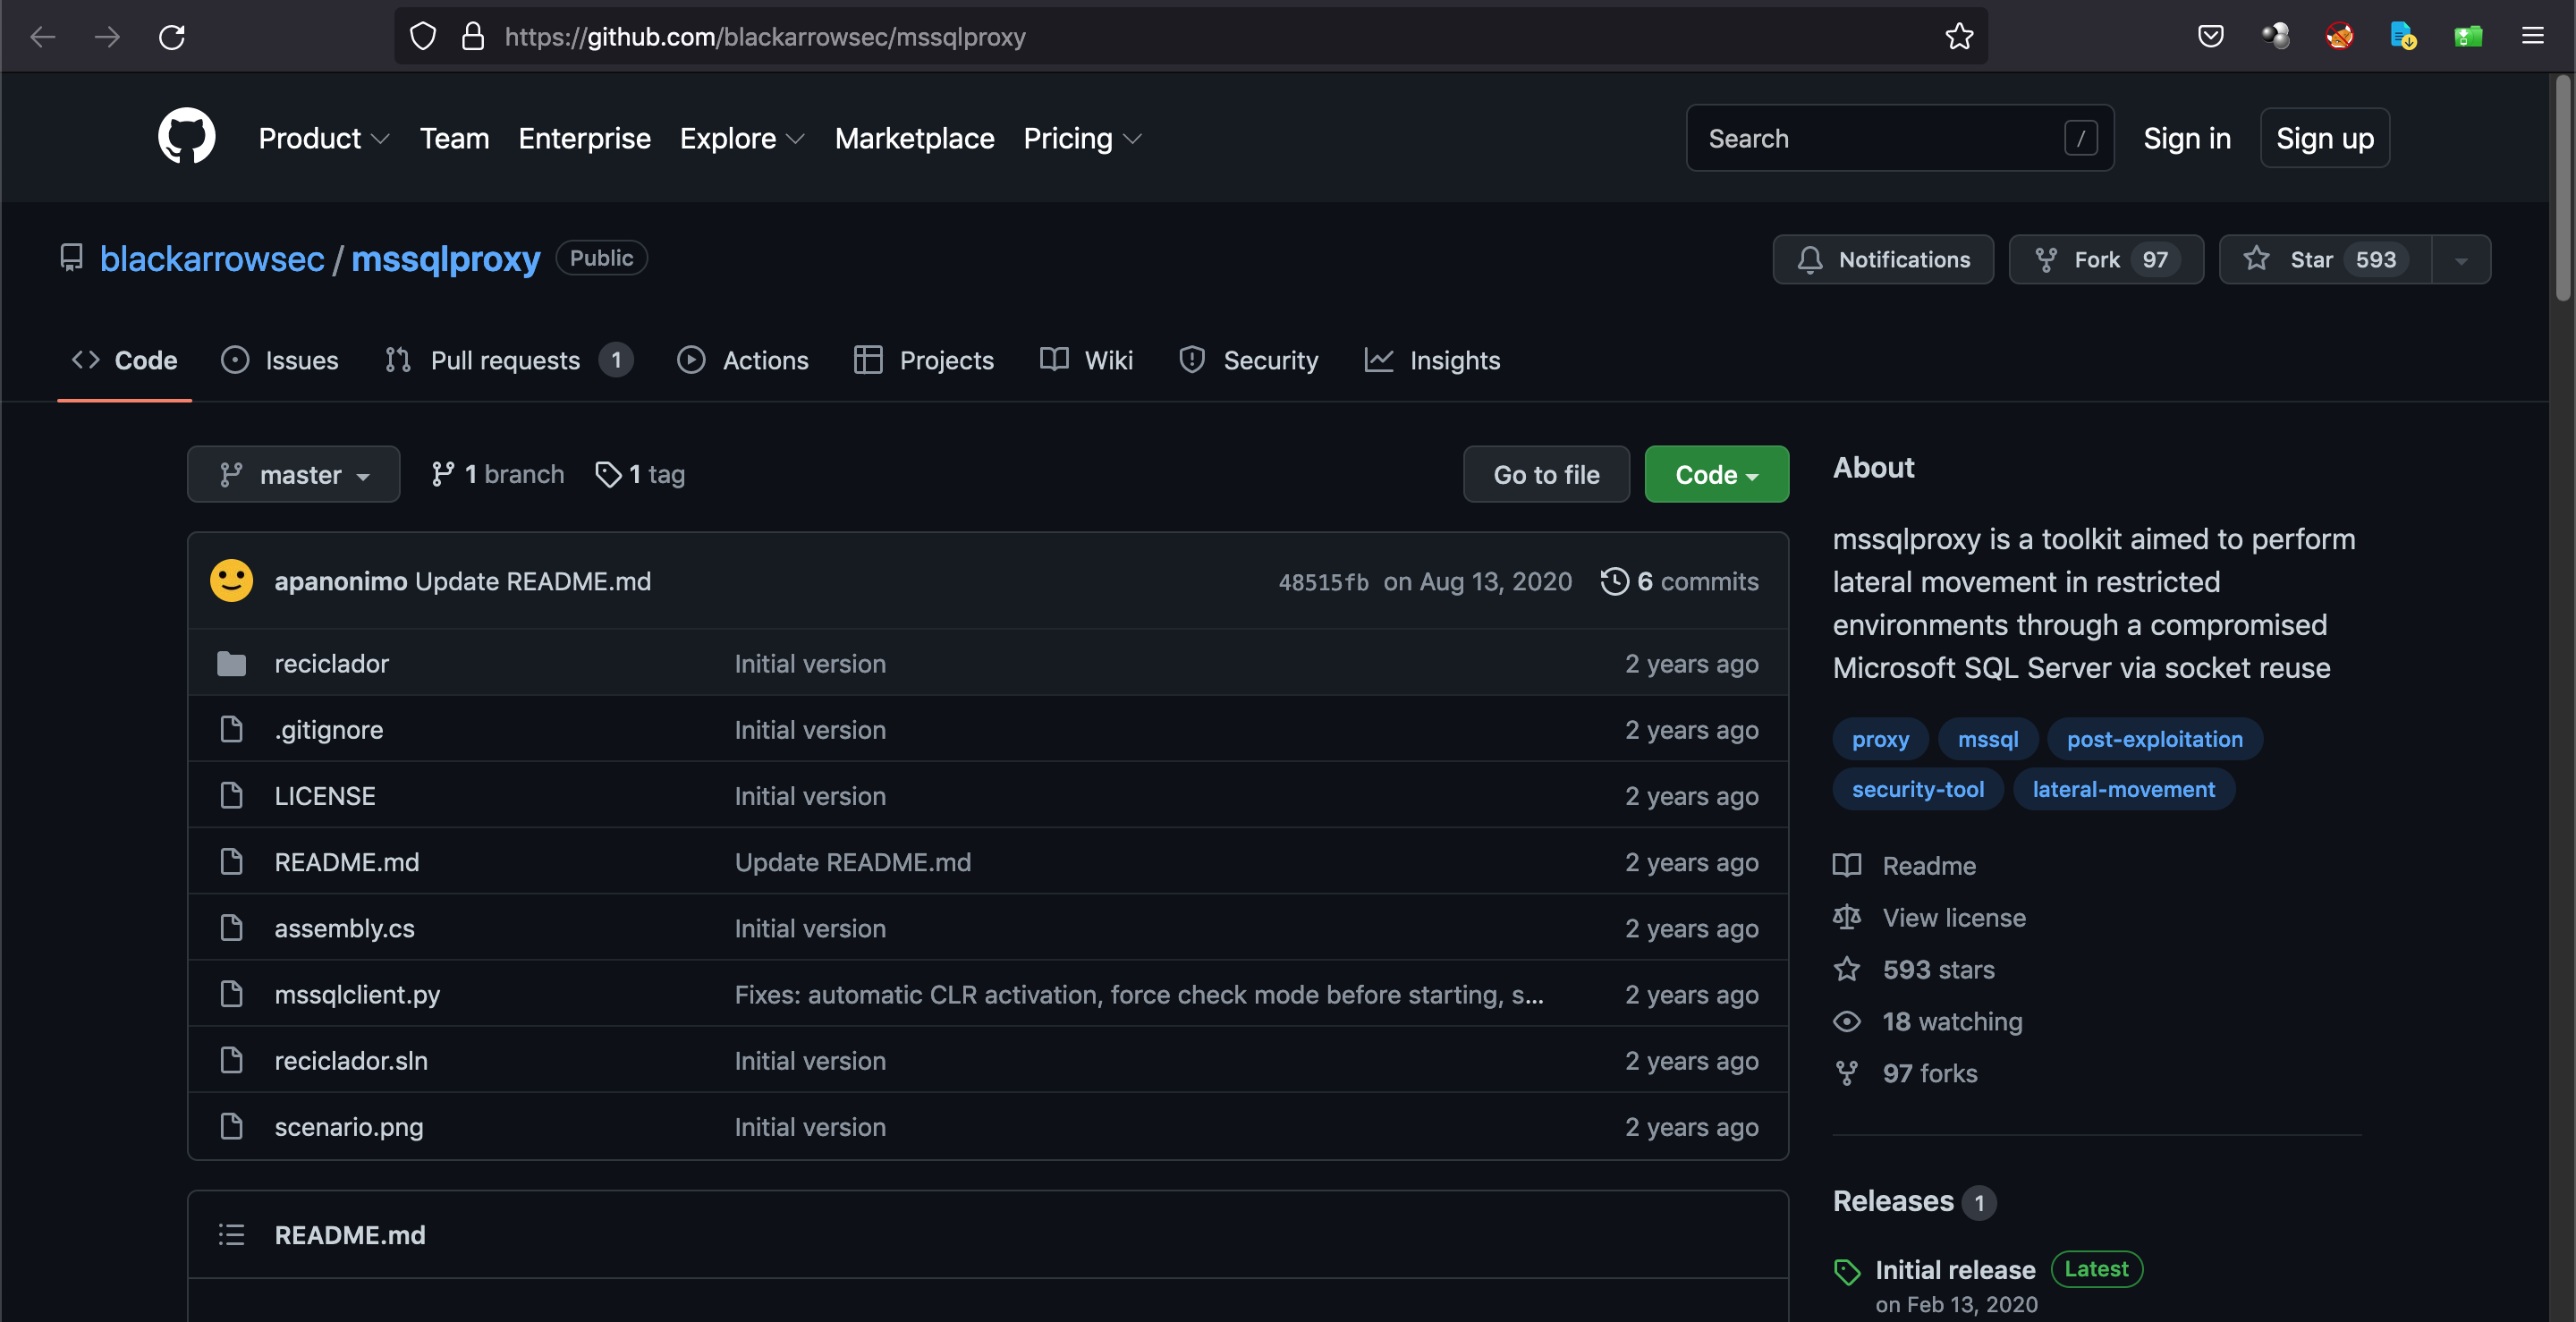
Task: Click the shield tracking protection icon
Action: pyautogui.click(x=423, y=37)
